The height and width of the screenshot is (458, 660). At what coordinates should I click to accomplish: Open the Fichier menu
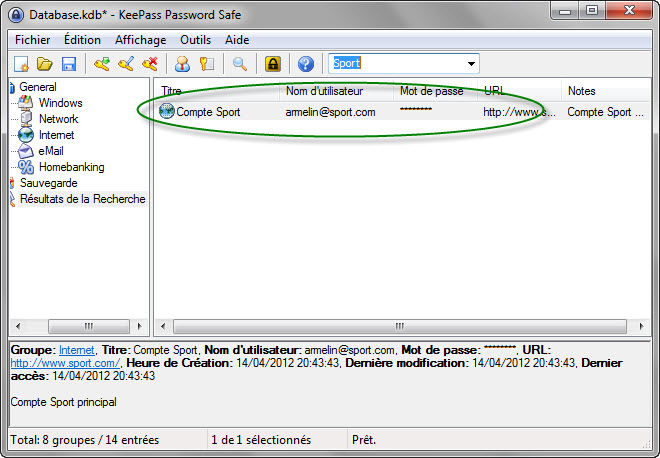click(32, 40)
